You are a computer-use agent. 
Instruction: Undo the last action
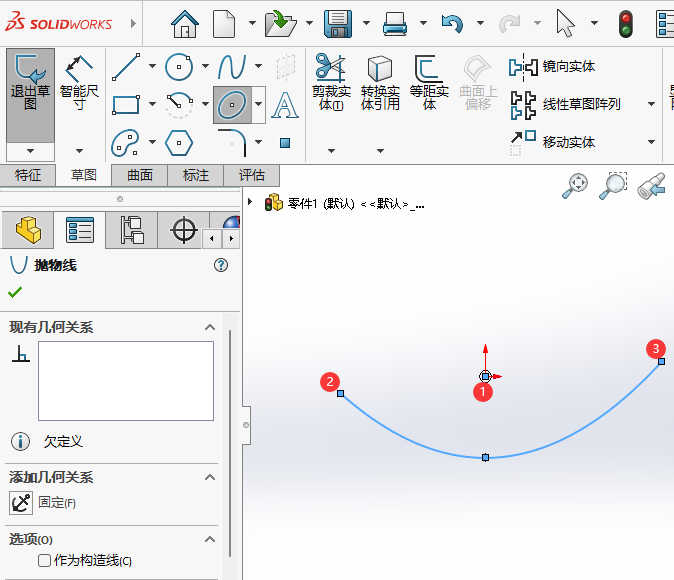click(x=452, y=24)
